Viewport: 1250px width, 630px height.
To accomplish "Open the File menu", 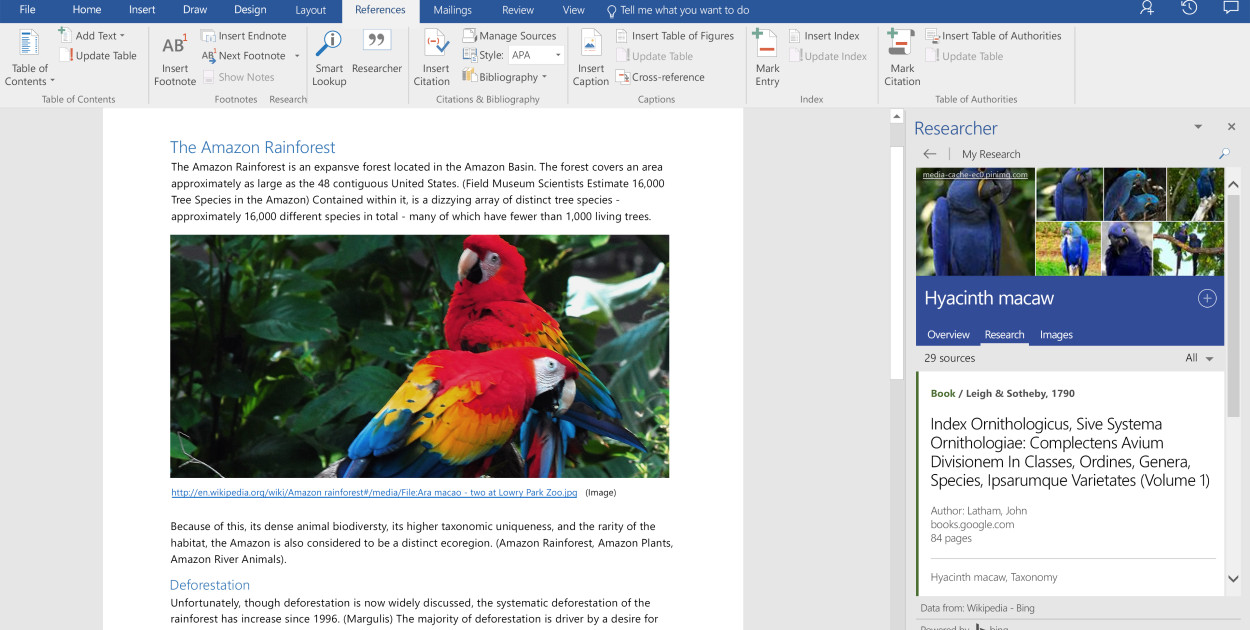I will point(27,10).
